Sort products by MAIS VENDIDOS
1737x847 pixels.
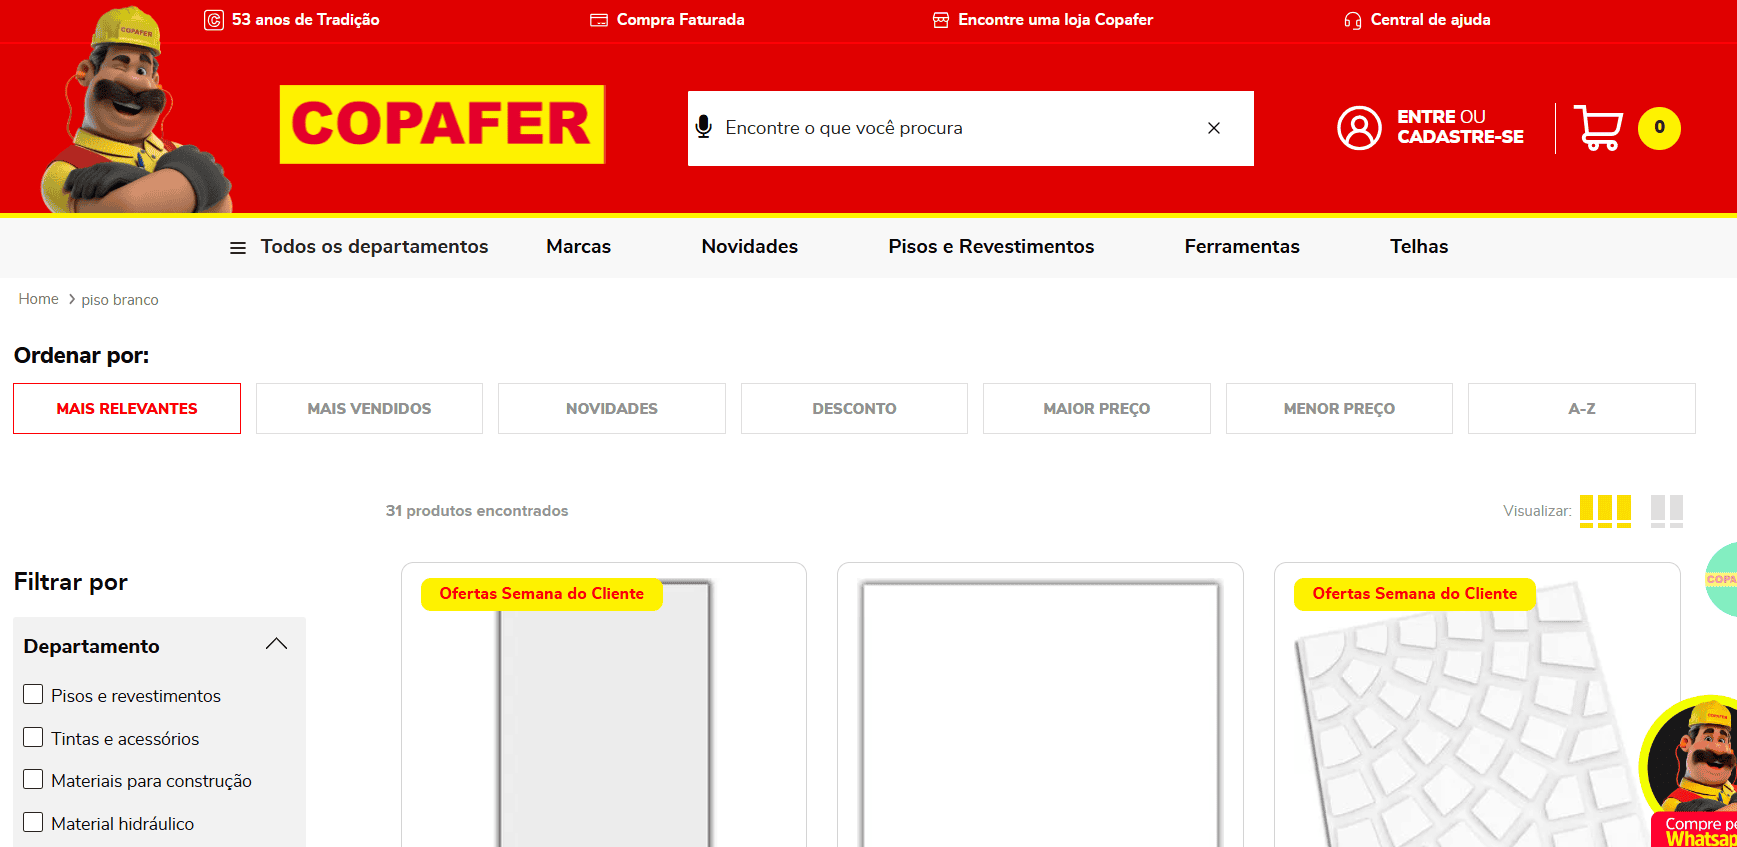[369, 408]
